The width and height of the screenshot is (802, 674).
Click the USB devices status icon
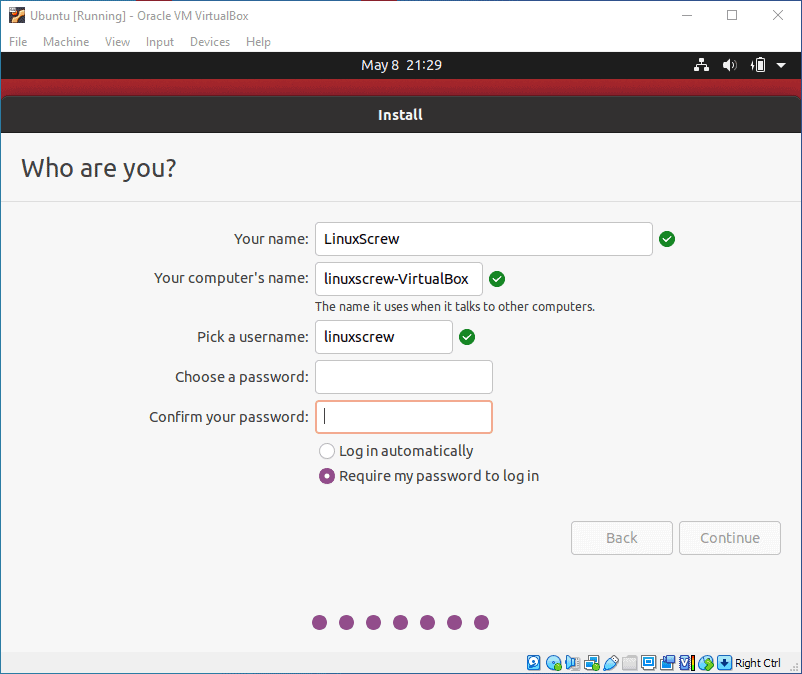tap(611, 663)
